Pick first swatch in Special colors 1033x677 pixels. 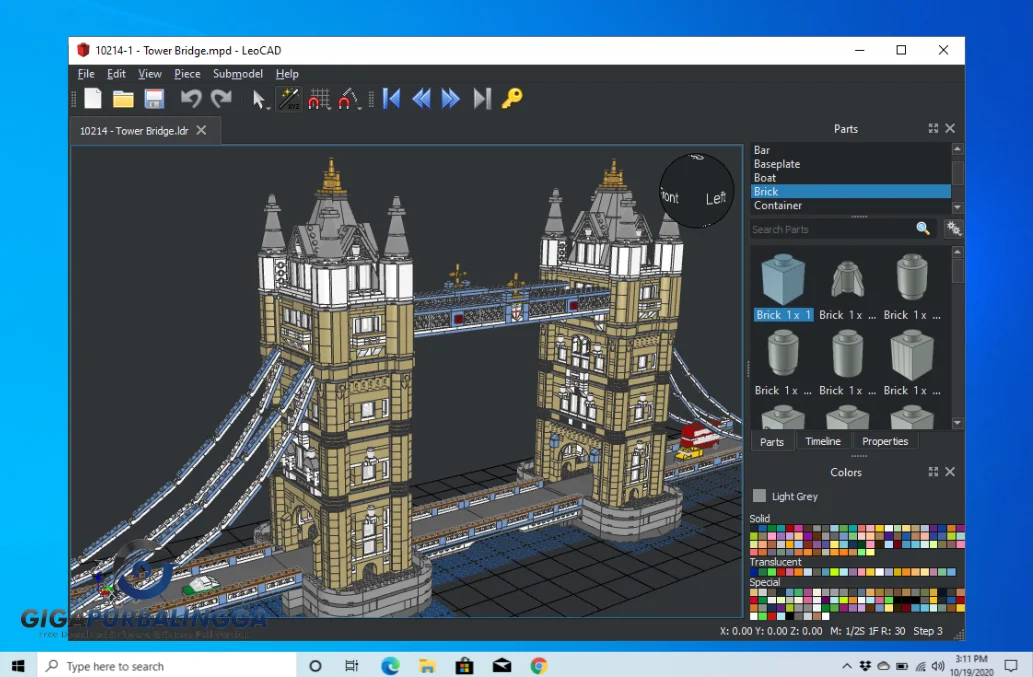coord(754,593)
